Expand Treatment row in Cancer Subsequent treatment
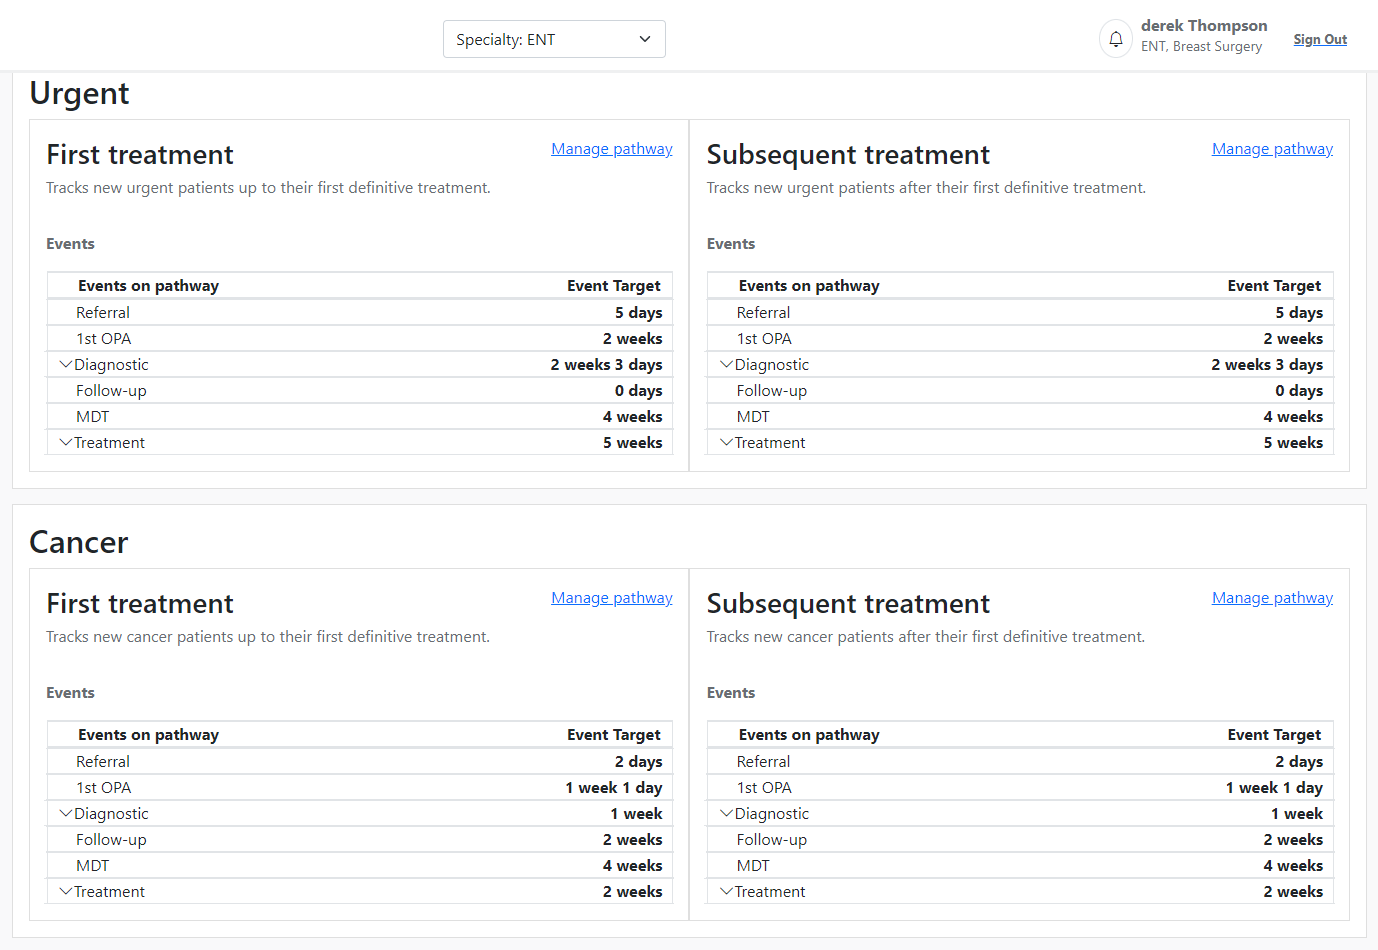 coord(727,892)
